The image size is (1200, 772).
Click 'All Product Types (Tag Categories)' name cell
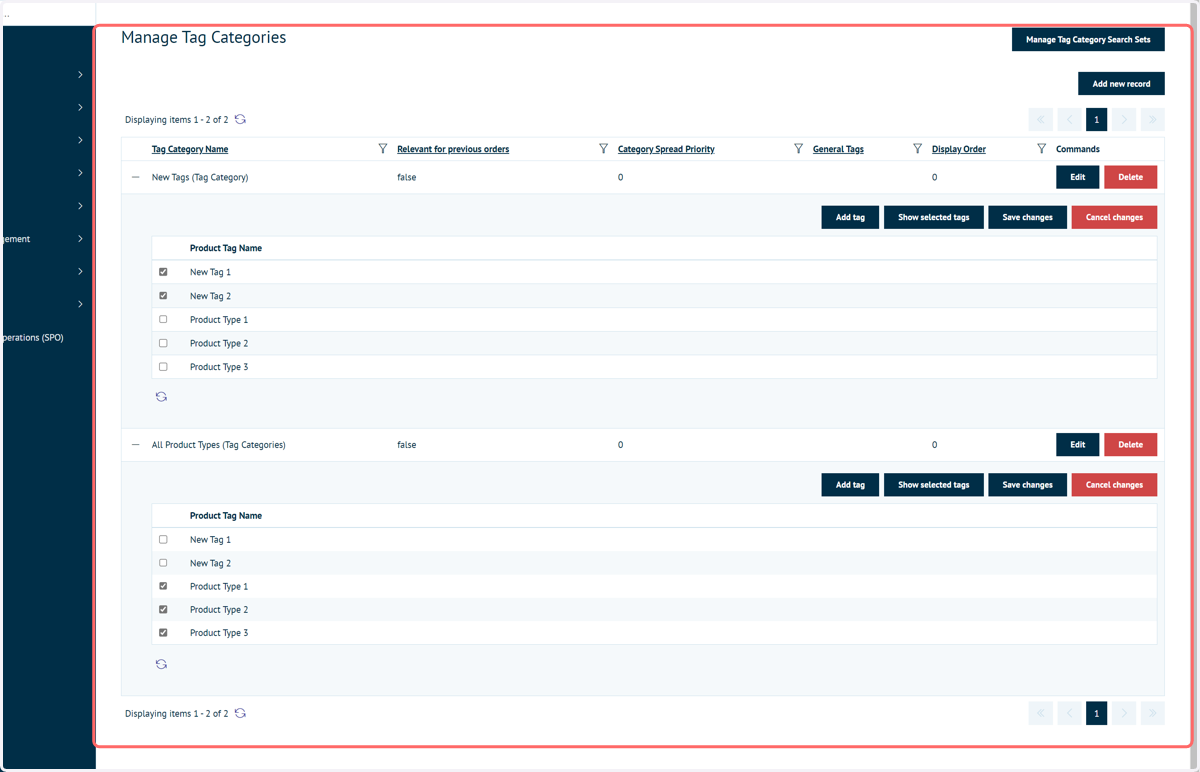pyautogui.click(x=219, y=445)
